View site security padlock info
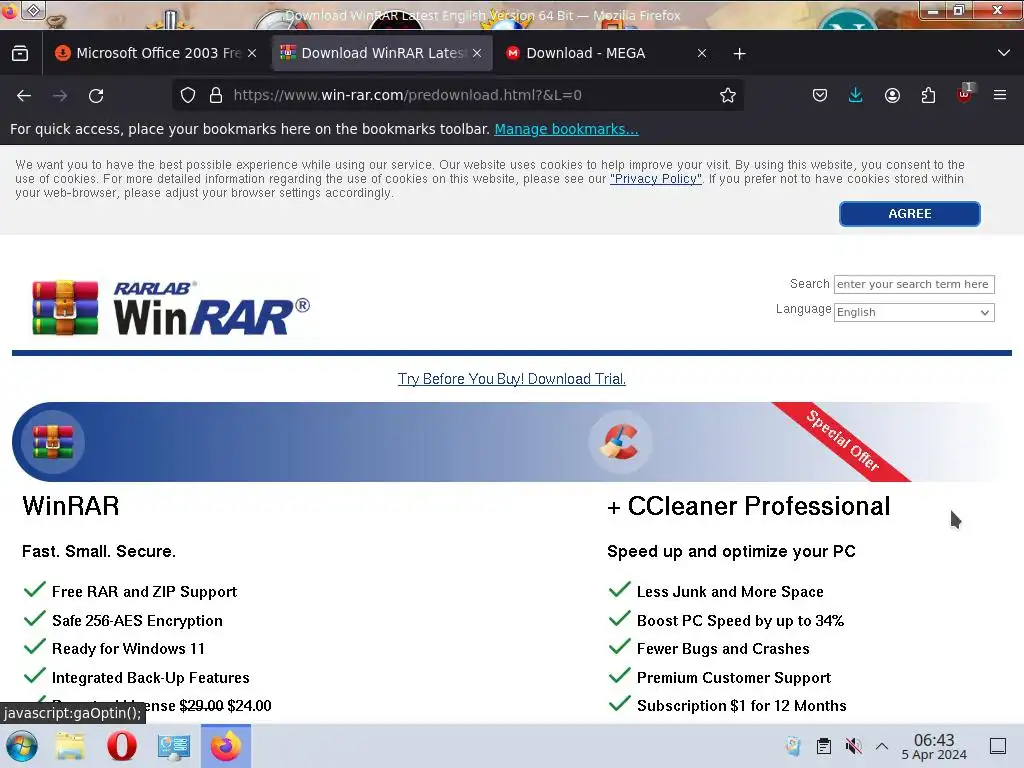Image resolution: width=1024 pixels, height=768 pixels. coord(216,95)
